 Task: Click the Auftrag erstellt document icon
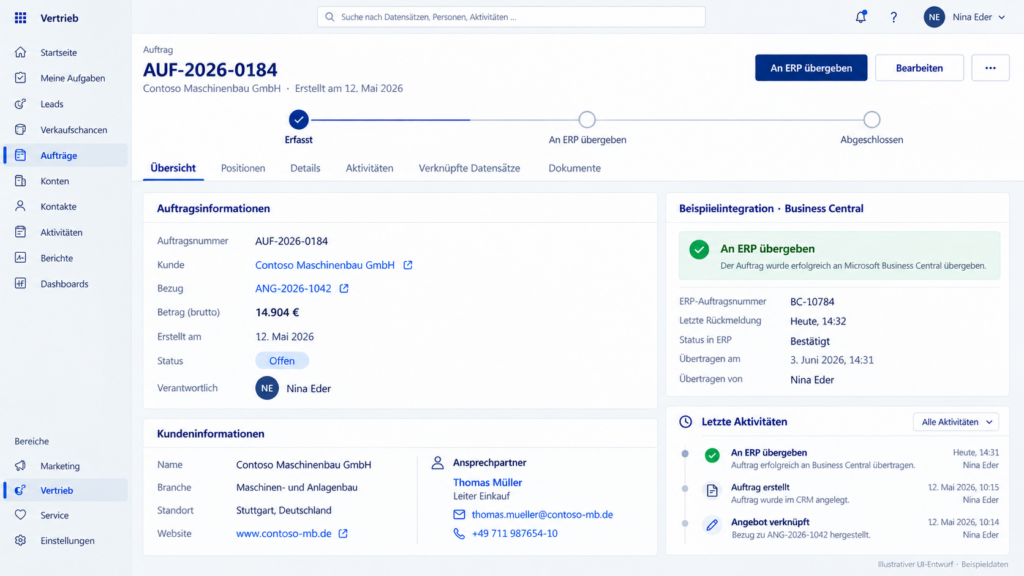click(x=712, y=490)
